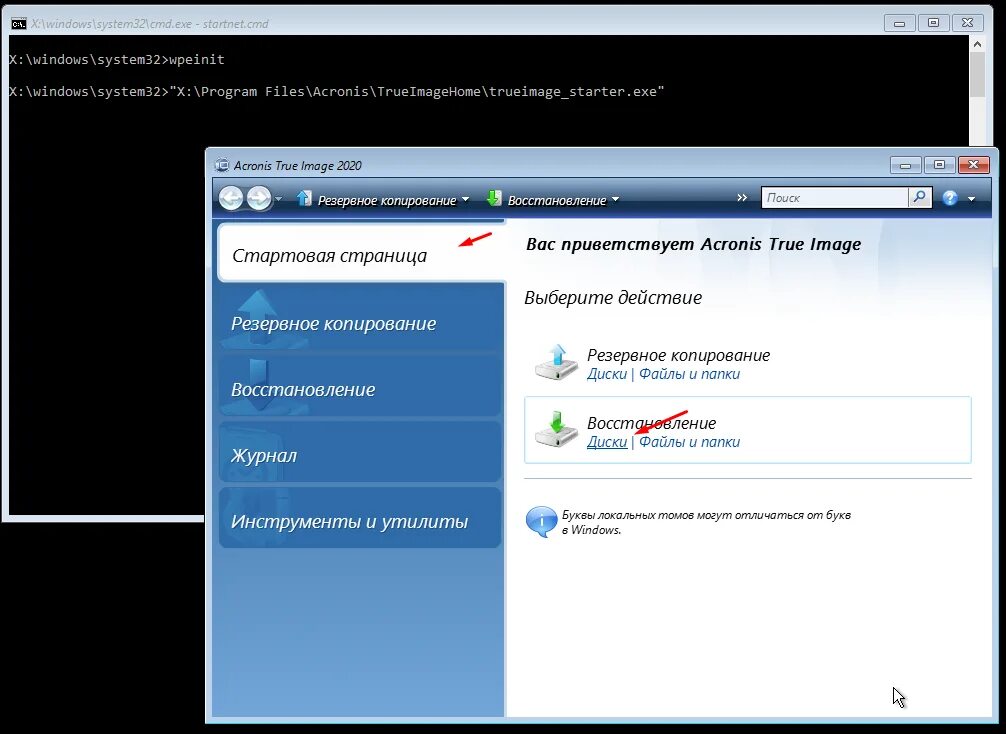This screenshot has width=1006, height=734.
Task: Click Файлы и папки under Восстановление
Action: pyautogui.click(x=689, y=442)
